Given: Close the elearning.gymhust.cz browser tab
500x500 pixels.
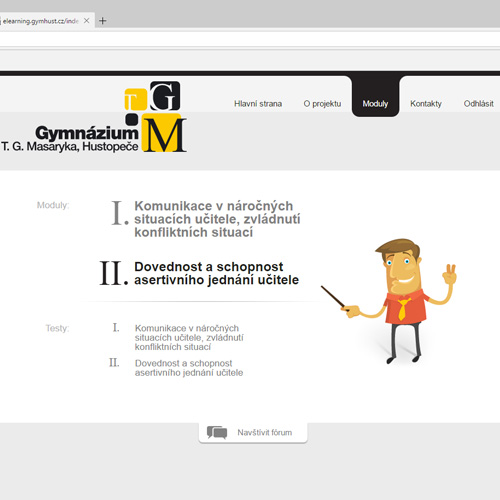Looking at the screenshot, I should point(86,21).
